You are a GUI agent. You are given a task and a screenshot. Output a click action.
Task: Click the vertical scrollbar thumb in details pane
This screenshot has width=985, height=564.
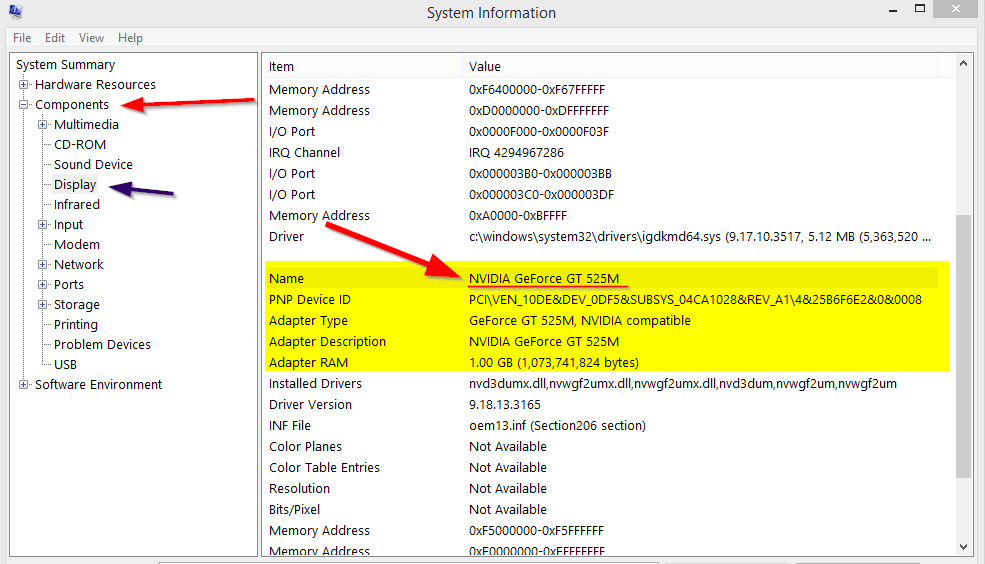(963, 346)
